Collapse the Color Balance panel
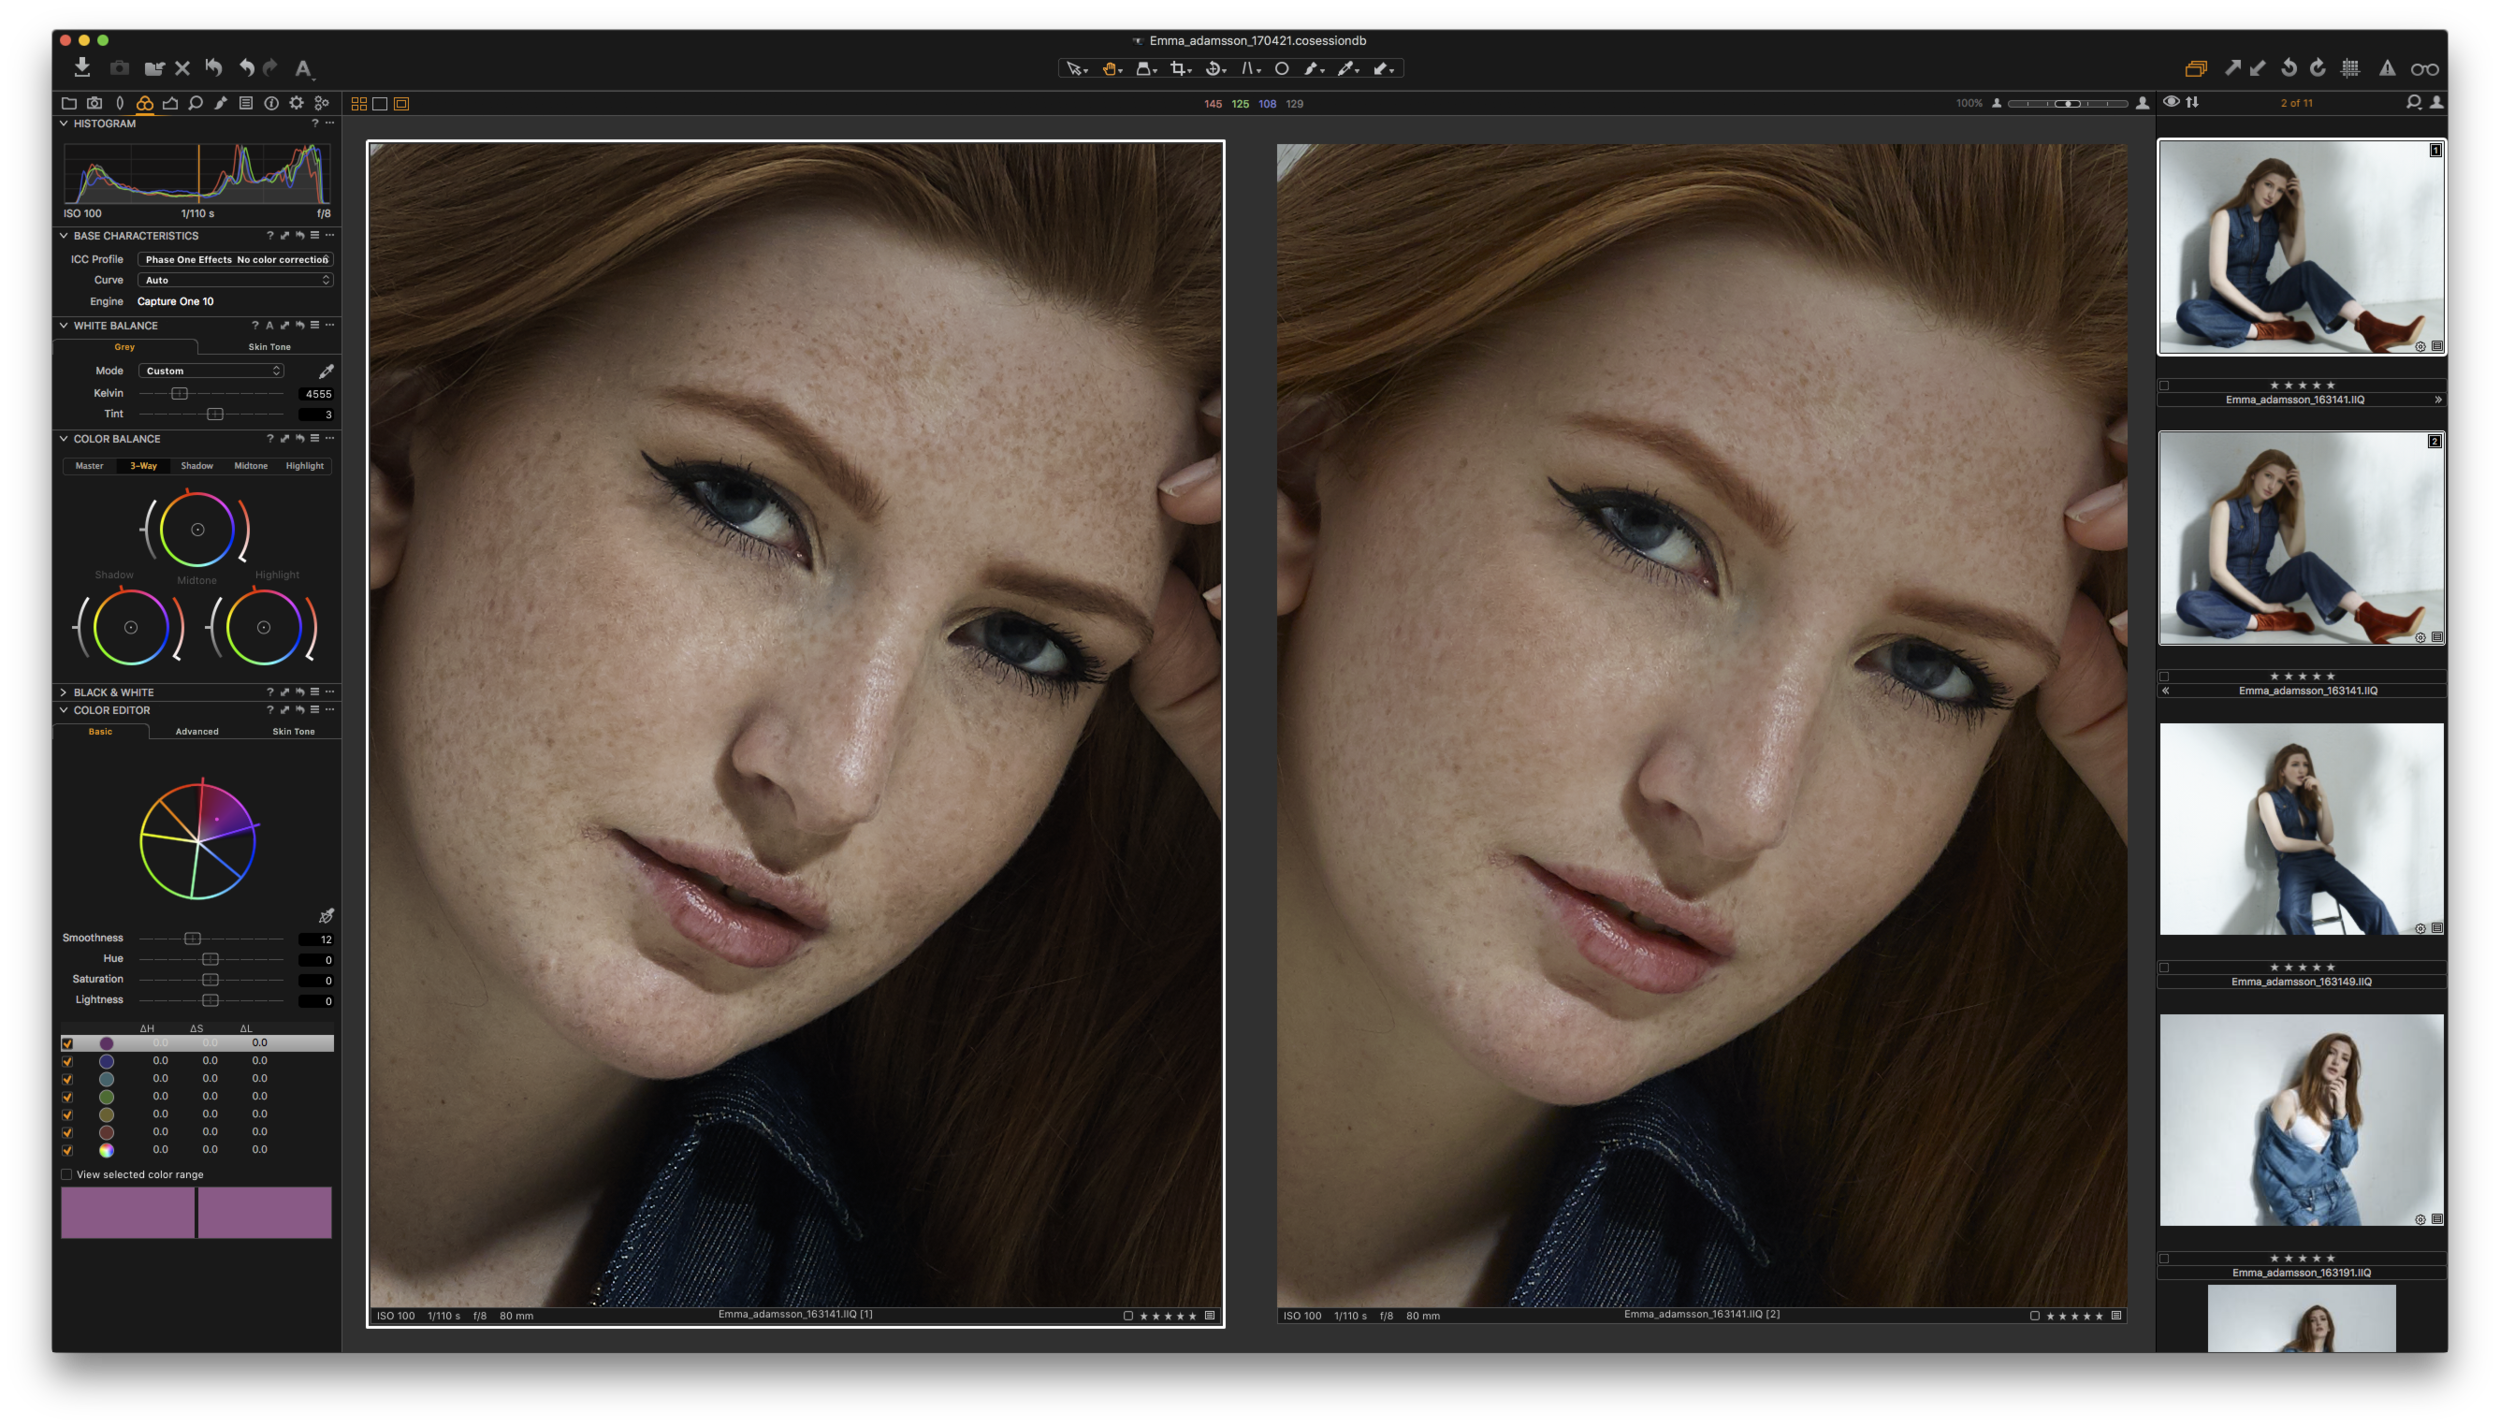2500x1427 pixels. coord(64,439)
